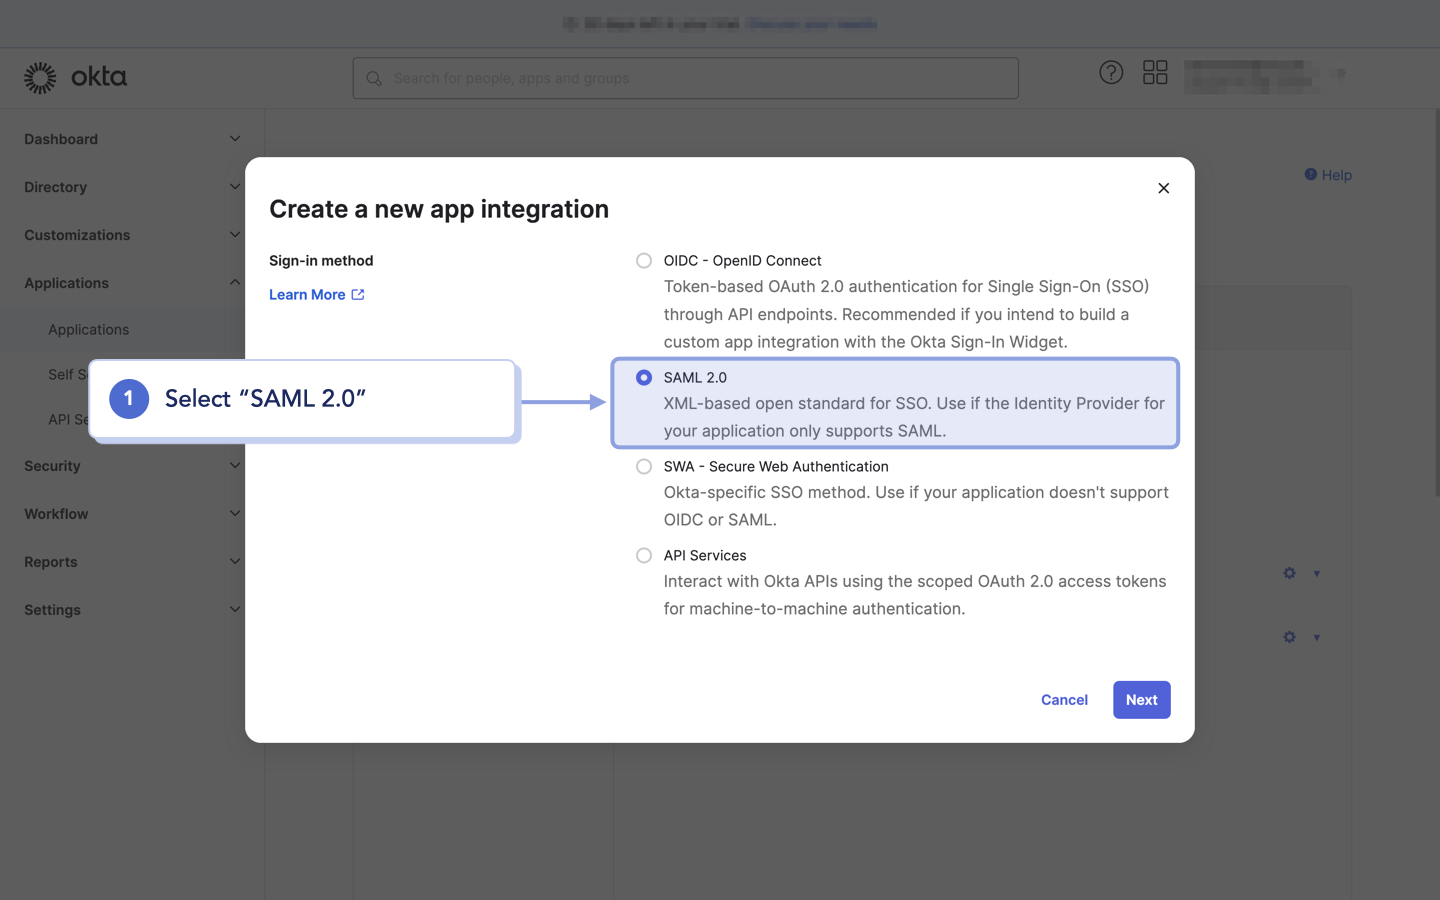Open help via the question mark icon
1440x900 pixels.
pos(1111,72)
